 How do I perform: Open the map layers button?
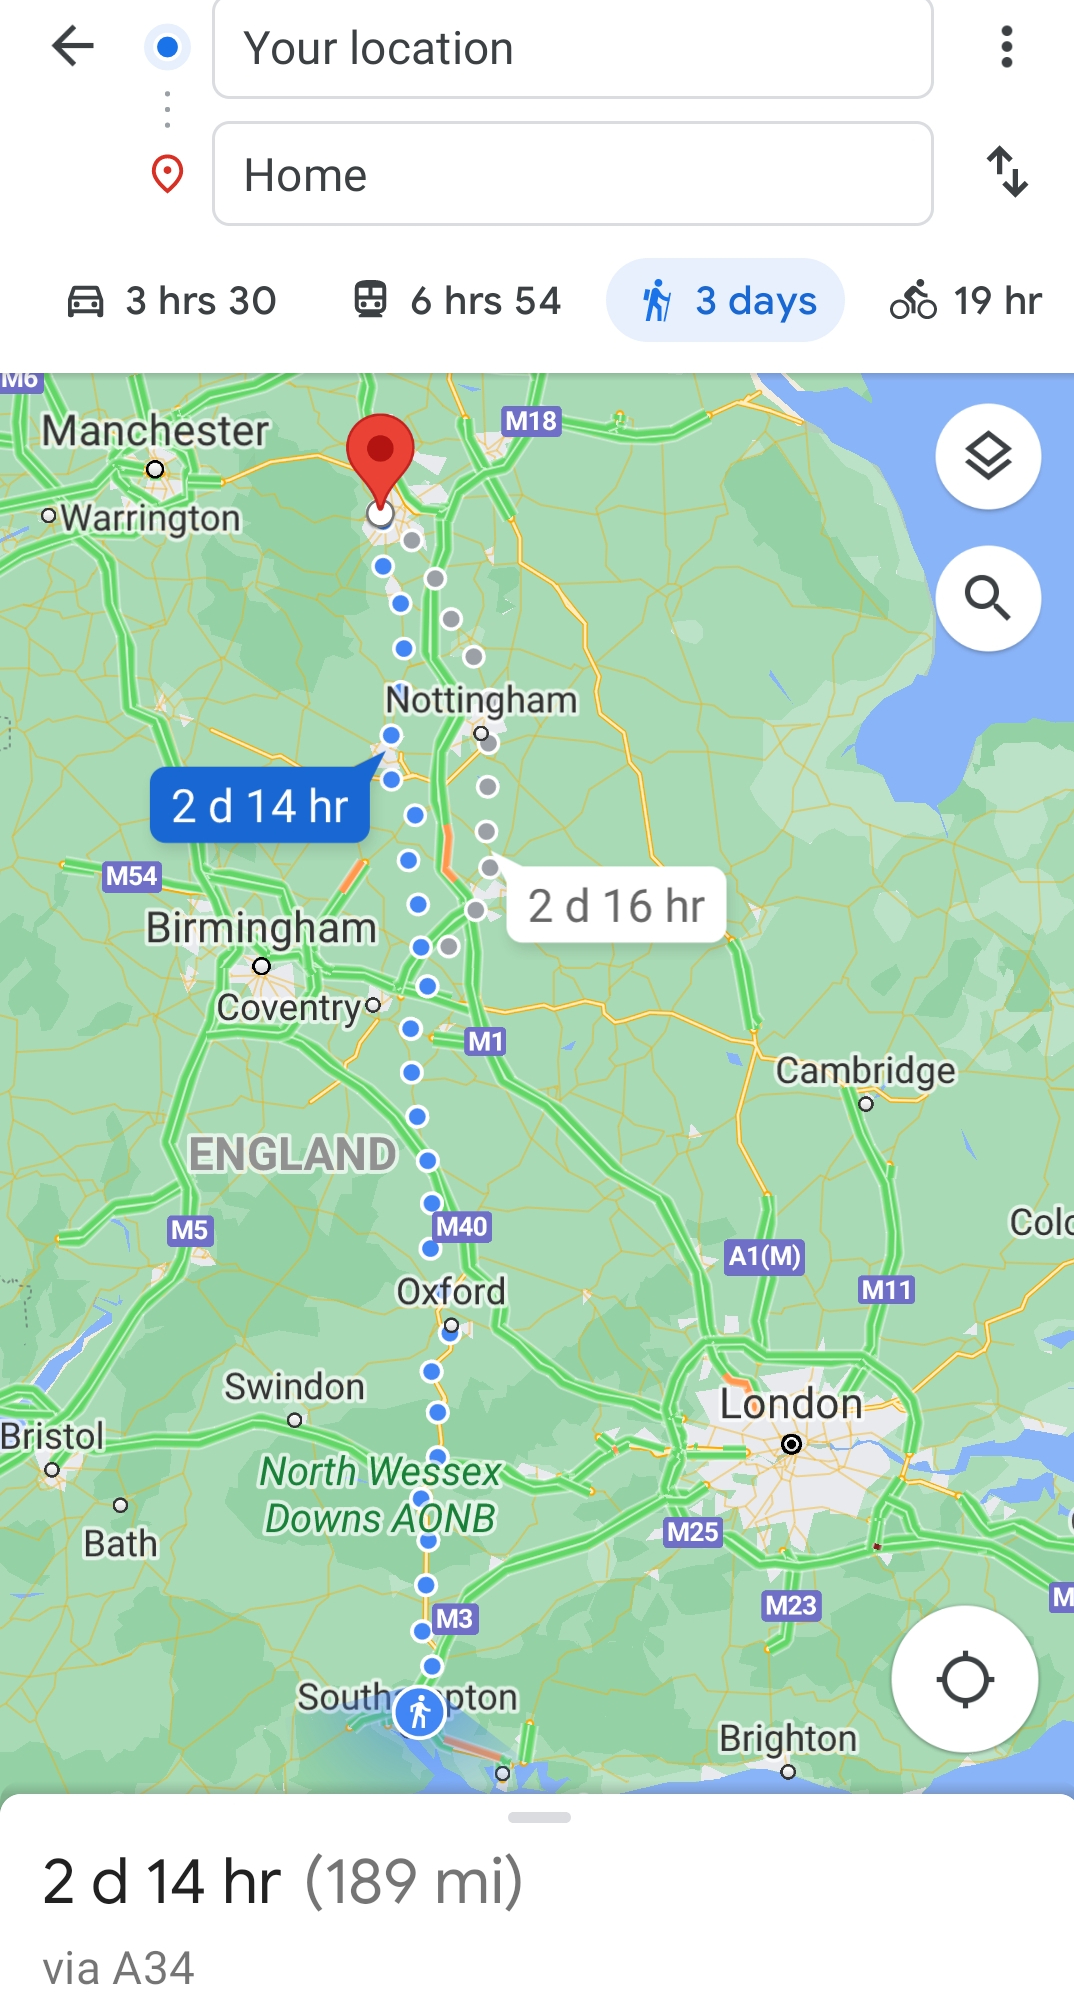[988, 456]
